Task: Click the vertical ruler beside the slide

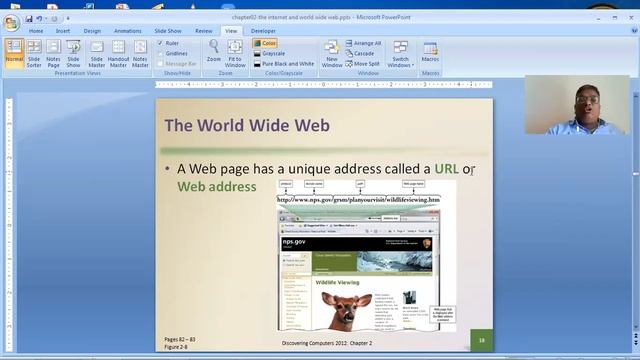Action: 9,224
